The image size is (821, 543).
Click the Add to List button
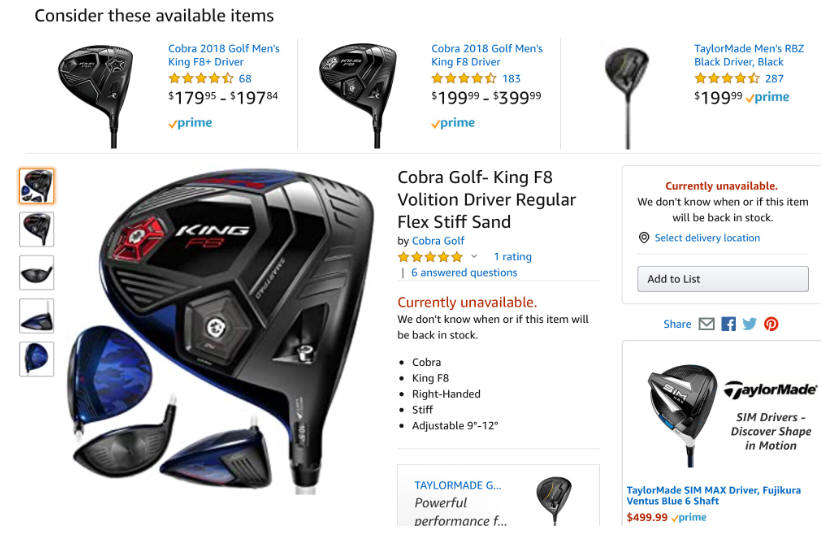coord(723,279)
